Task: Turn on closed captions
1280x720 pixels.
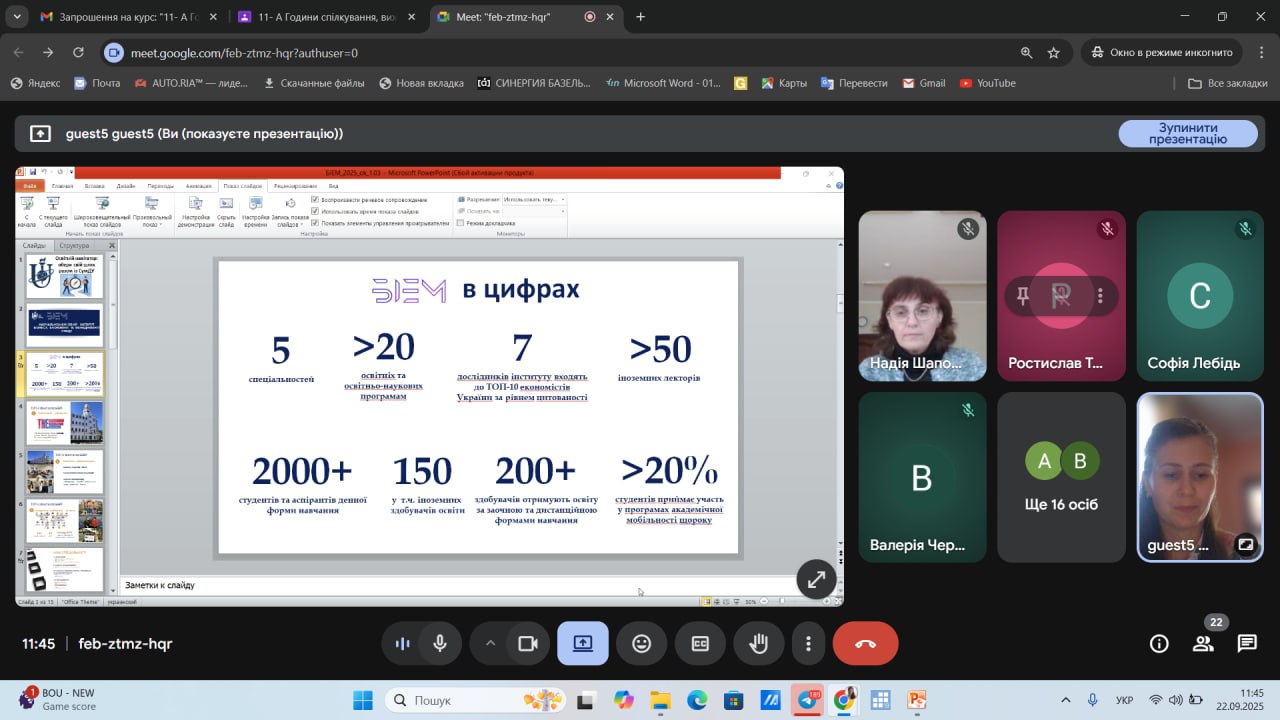Action: pyautogui.click(x=700, y=644)
